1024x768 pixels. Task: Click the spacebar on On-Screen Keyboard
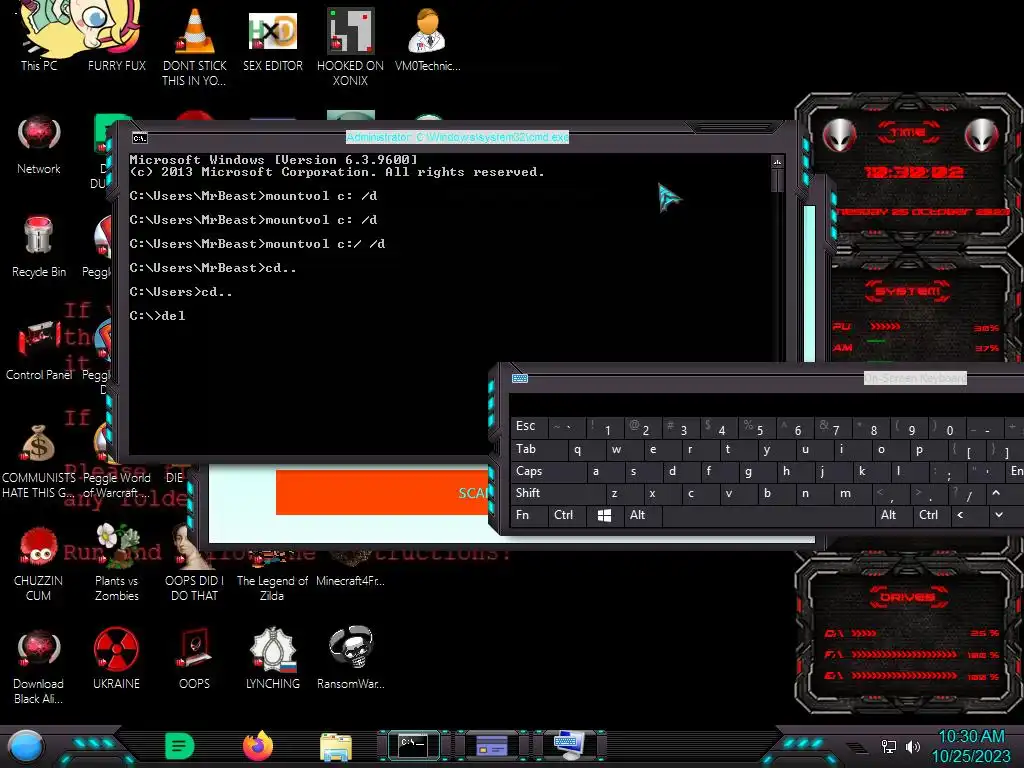point(767,515)
